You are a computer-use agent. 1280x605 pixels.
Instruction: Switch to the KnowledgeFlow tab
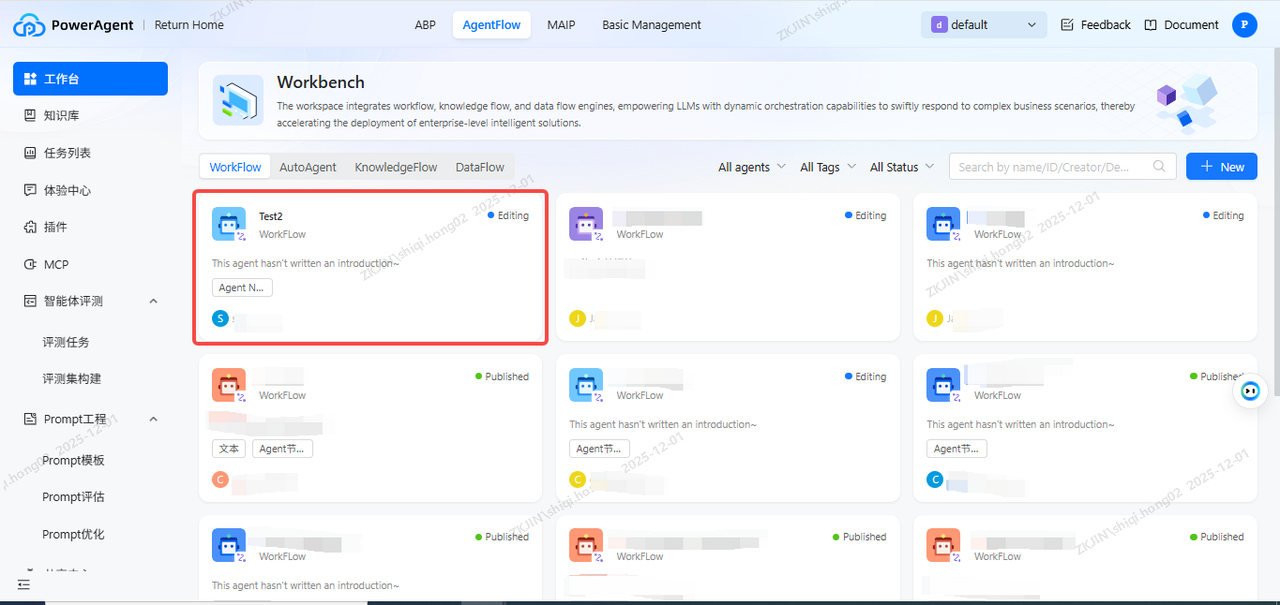tap(396, 167)
